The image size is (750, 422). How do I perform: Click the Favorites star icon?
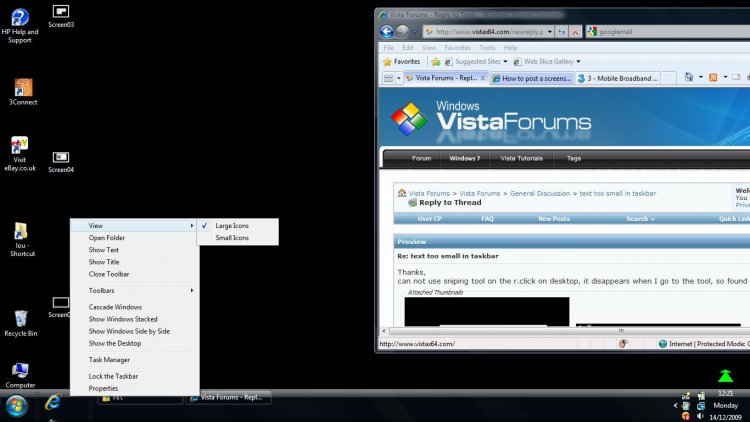pos(388,62)
